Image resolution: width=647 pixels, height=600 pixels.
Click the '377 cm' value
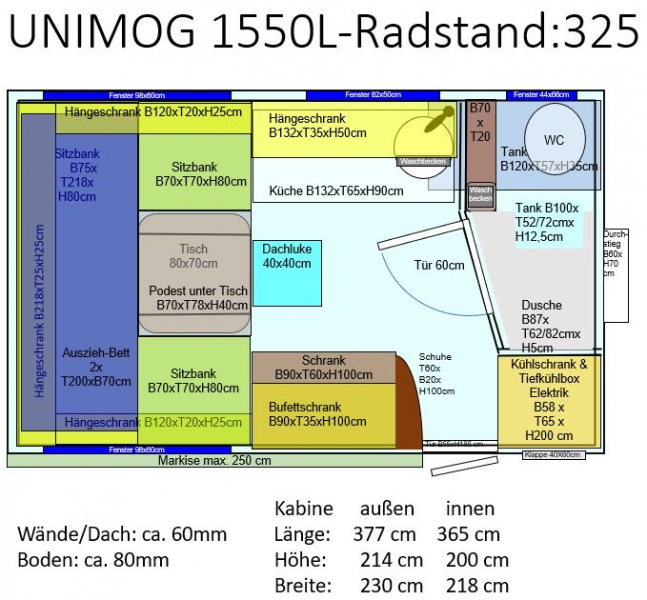click(385, 534)
